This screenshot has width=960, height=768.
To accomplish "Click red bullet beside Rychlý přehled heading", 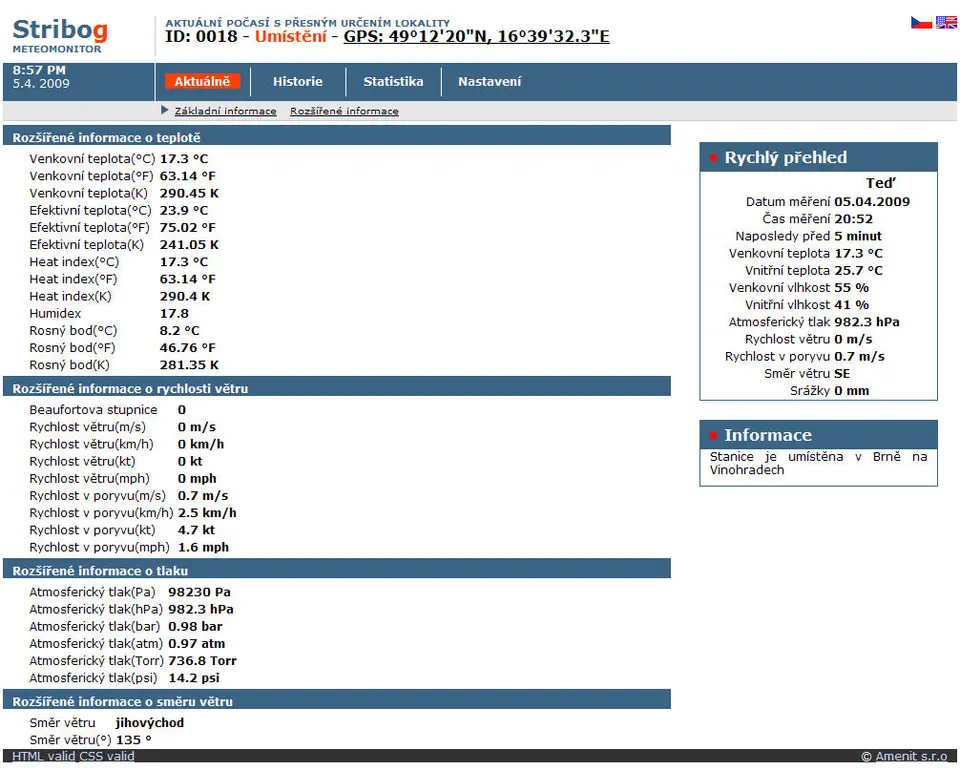I will tap(713, 158).
